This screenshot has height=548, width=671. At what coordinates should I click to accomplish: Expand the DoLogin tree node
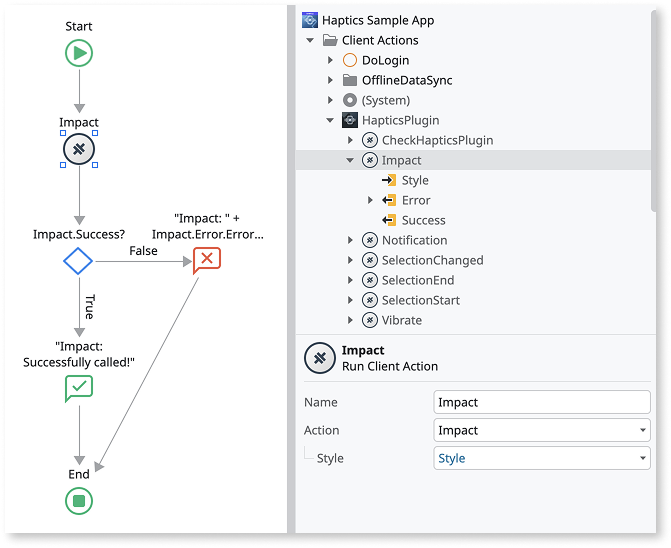click(330, 60)
